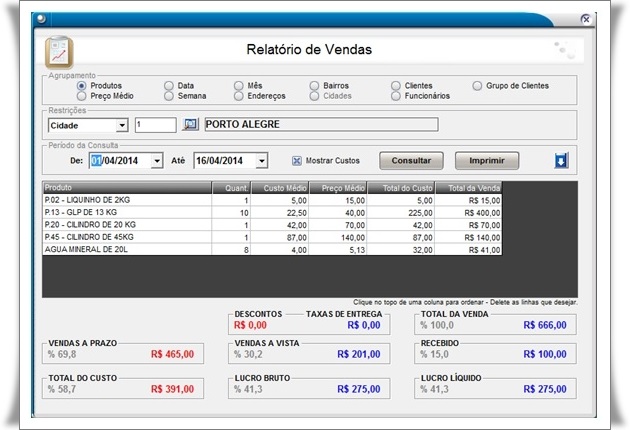
Task: Open the Até end date dropdown
Action: tap(262, 161)
